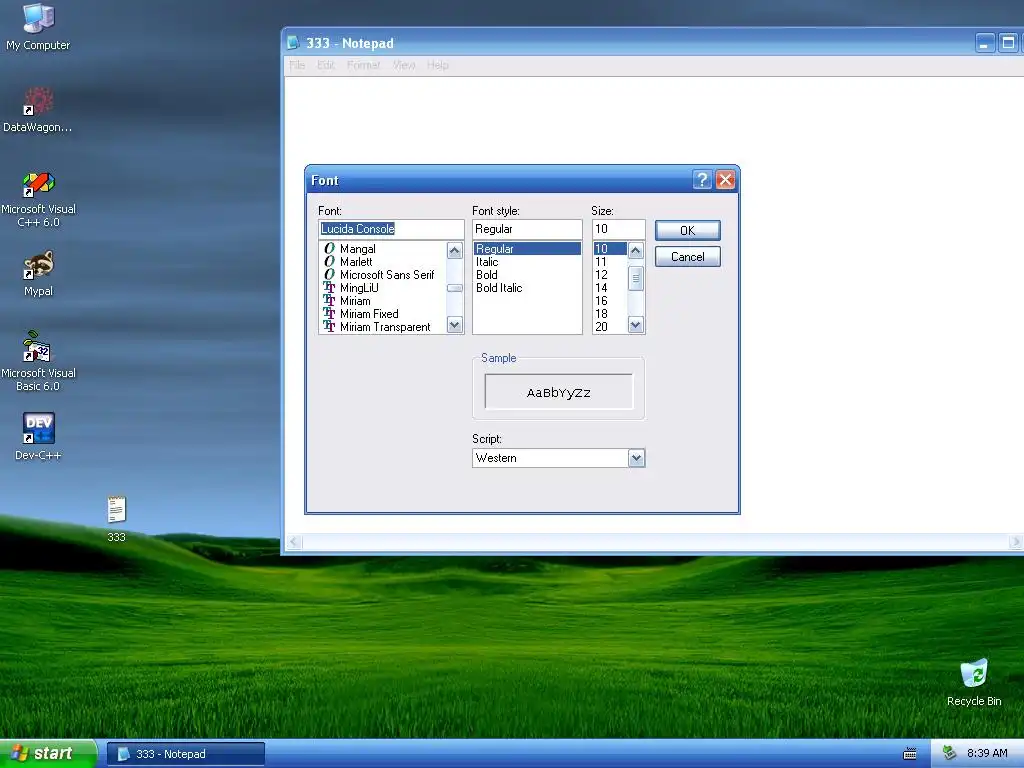Choose Miriam Transparent in the font list
Viewport: 1024px width, 768px height.
click(x=383, y=327)
